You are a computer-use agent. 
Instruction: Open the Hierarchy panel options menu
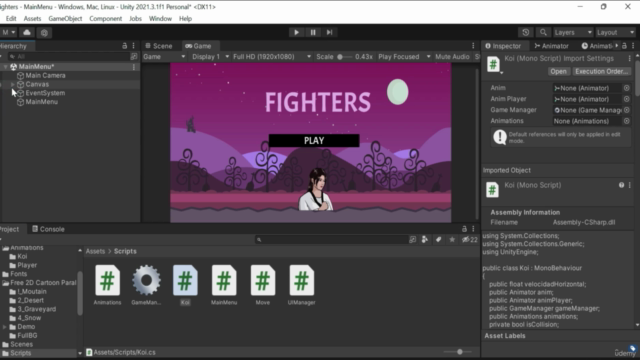click(133, 46)
